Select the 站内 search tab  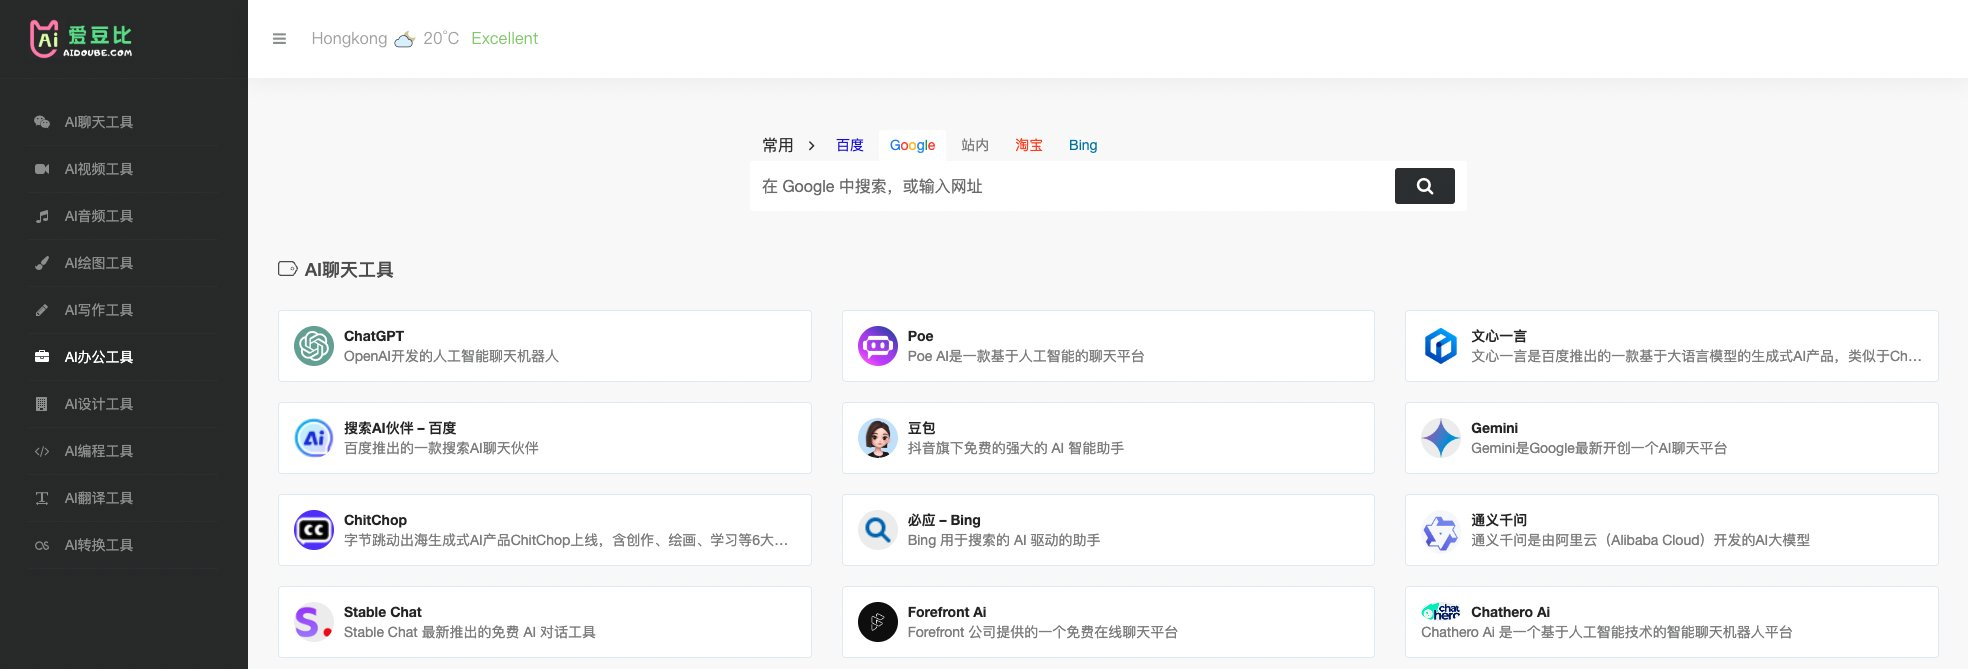click(975, 145)
